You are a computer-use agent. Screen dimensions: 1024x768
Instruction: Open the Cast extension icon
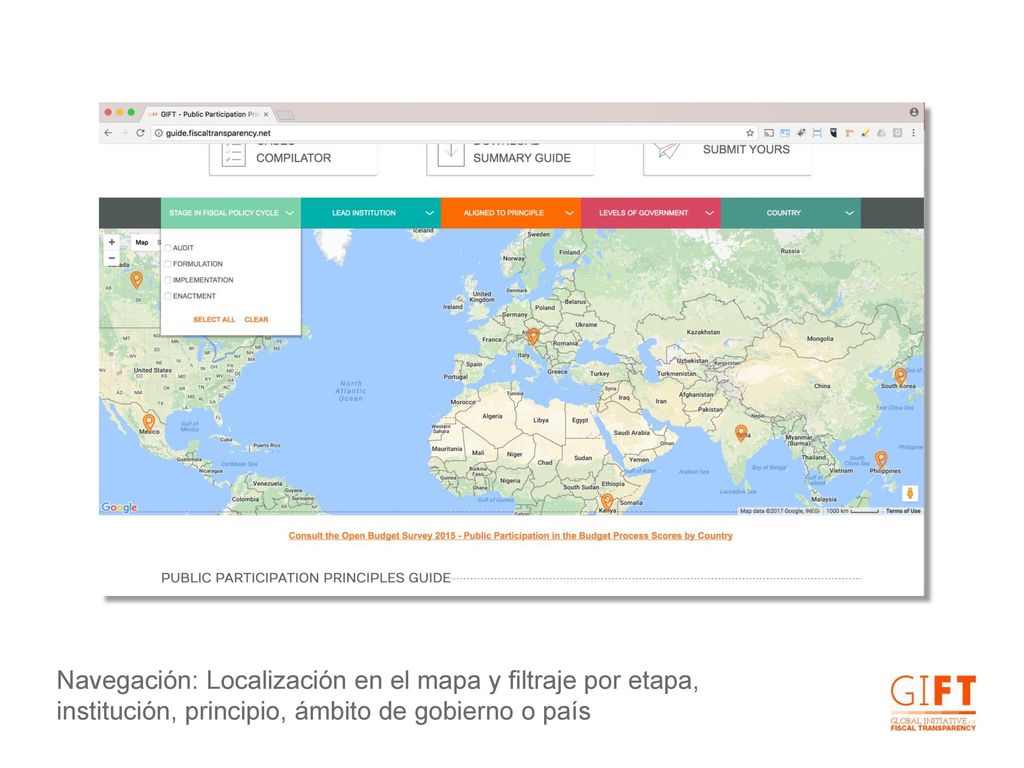769,133
